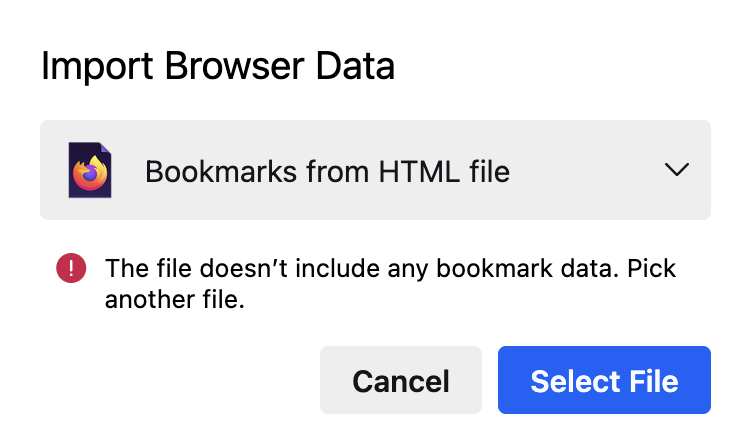This screenshot has height=448, width=746.
Task: Click the purple document icon with Firefox logo
Action: pyautogui.click(x=90, y=170)
